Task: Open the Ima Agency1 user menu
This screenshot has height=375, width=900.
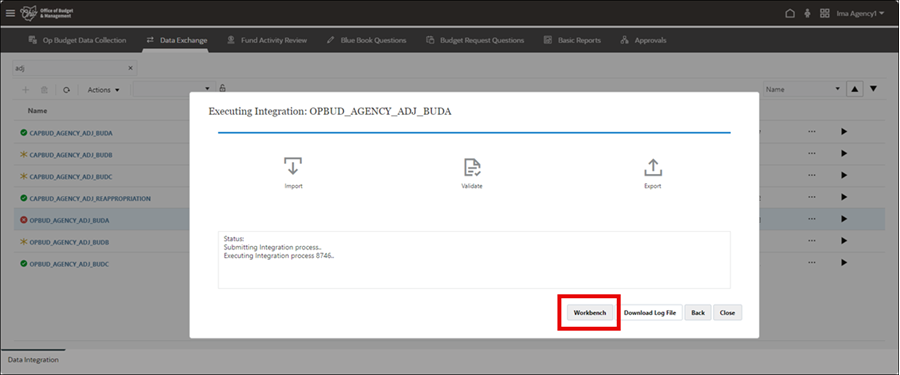Action: [x=860, y=13]
